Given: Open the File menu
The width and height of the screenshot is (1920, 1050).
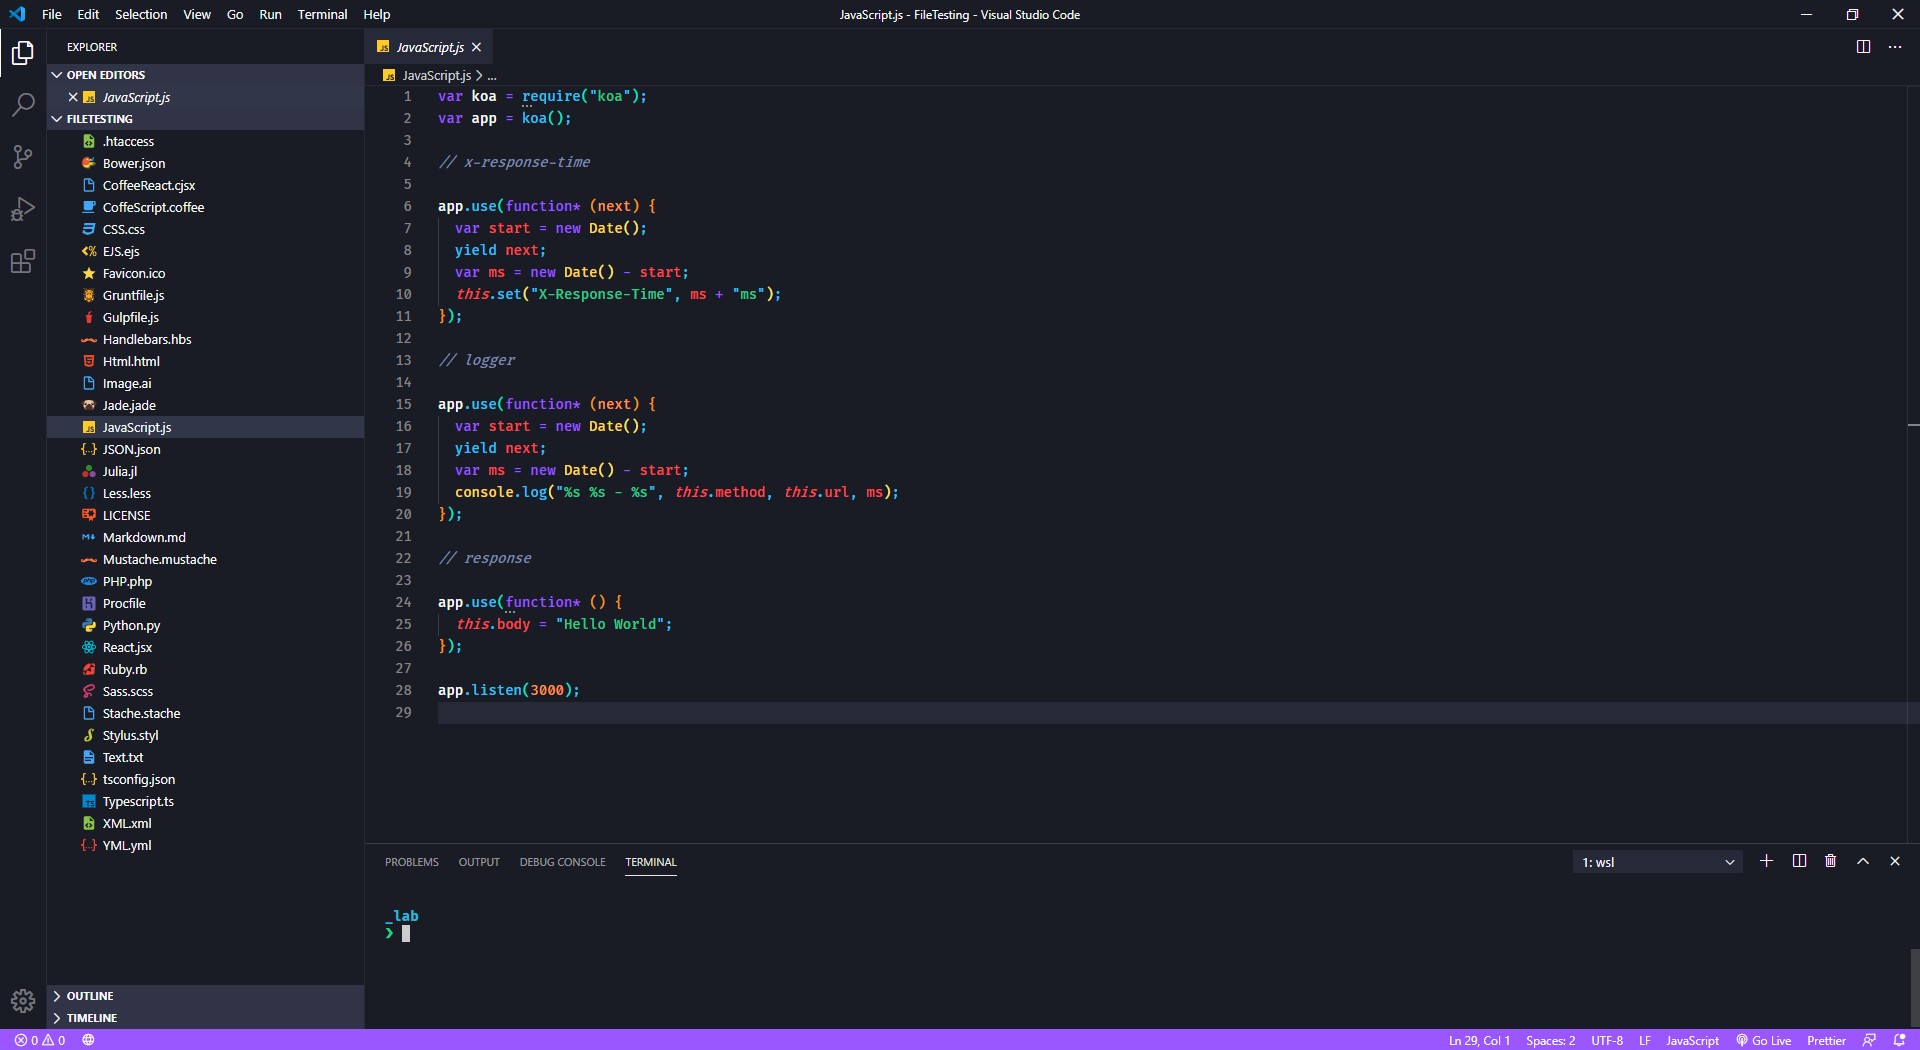Looking at the screenshot, I should tap(52, 14).
